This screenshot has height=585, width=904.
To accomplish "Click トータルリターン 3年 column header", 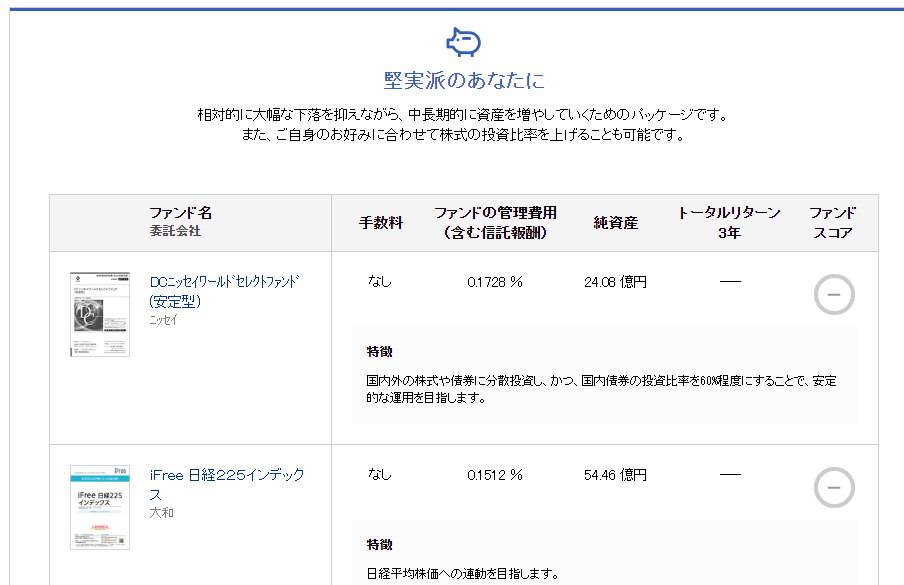I will 729,222.
